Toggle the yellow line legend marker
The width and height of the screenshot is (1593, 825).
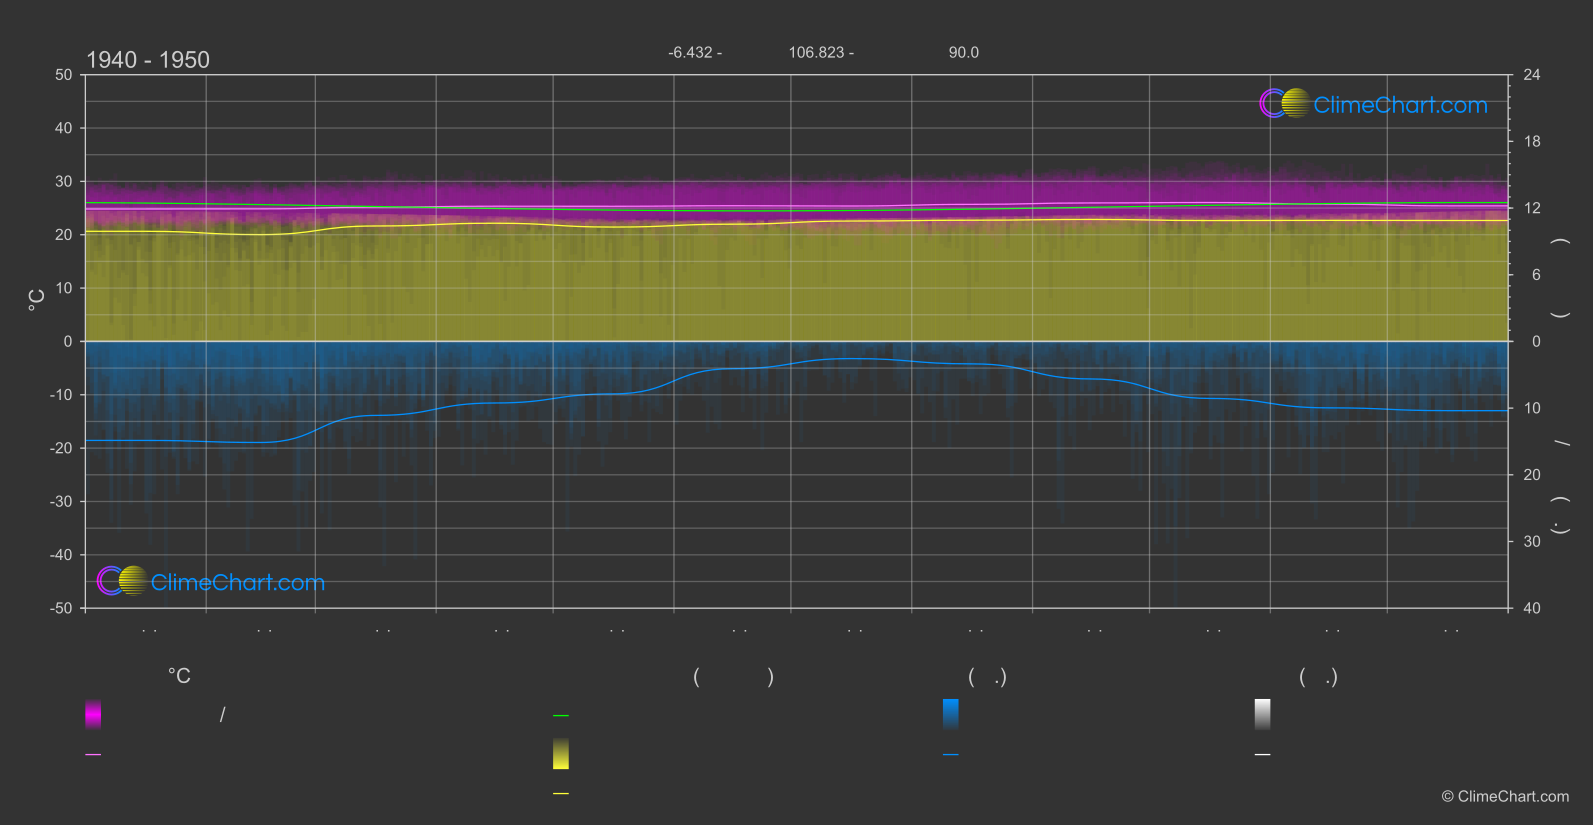tap(561, 794)
